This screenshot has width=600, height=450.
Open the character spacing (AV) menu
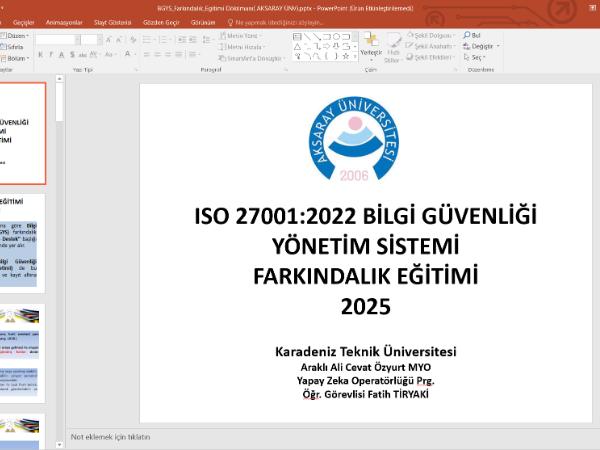coord(94,55)
